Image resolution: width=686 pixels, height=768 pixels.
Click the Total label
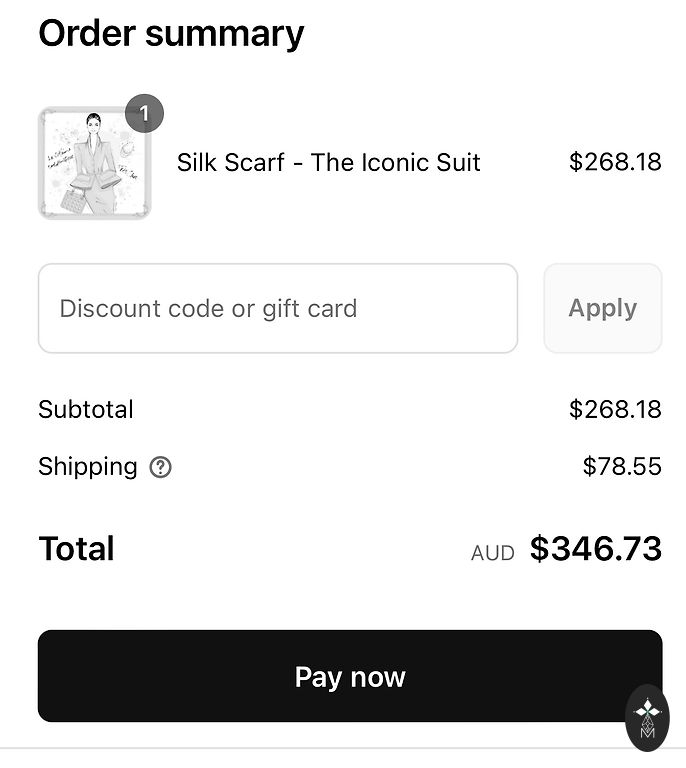coord(76,549)
